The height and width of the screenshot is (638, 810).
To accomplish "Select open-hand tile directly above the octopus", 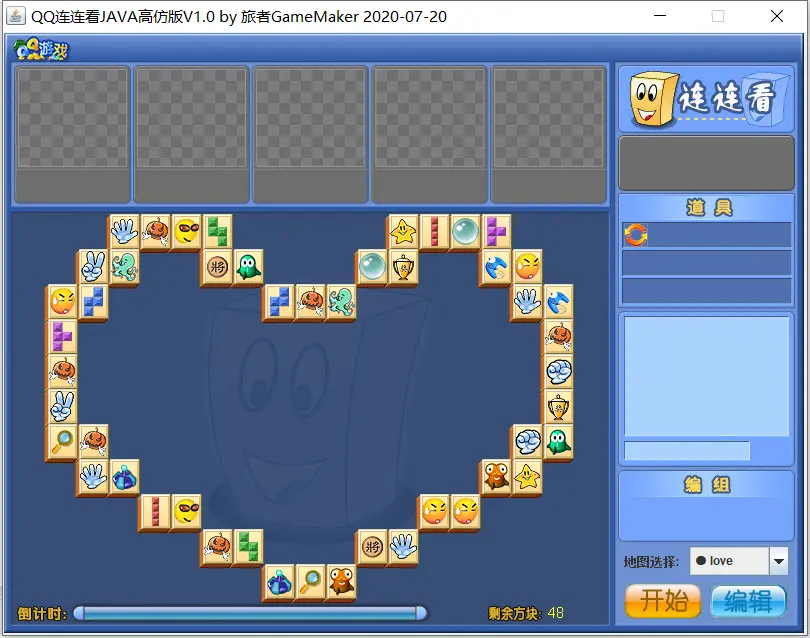I will pyautogui.click(x=124, y=231).
